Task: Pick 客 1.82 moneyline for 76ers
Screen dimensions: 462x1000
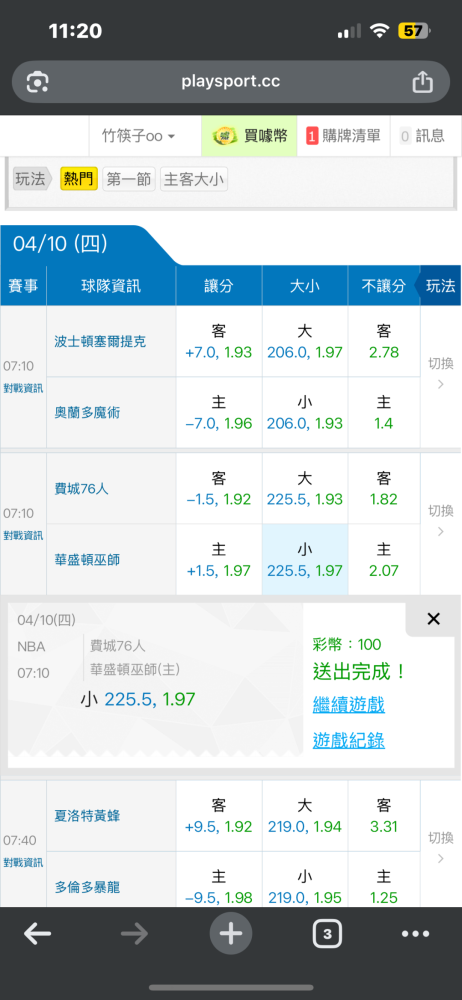Action: (x=384, y=489)
